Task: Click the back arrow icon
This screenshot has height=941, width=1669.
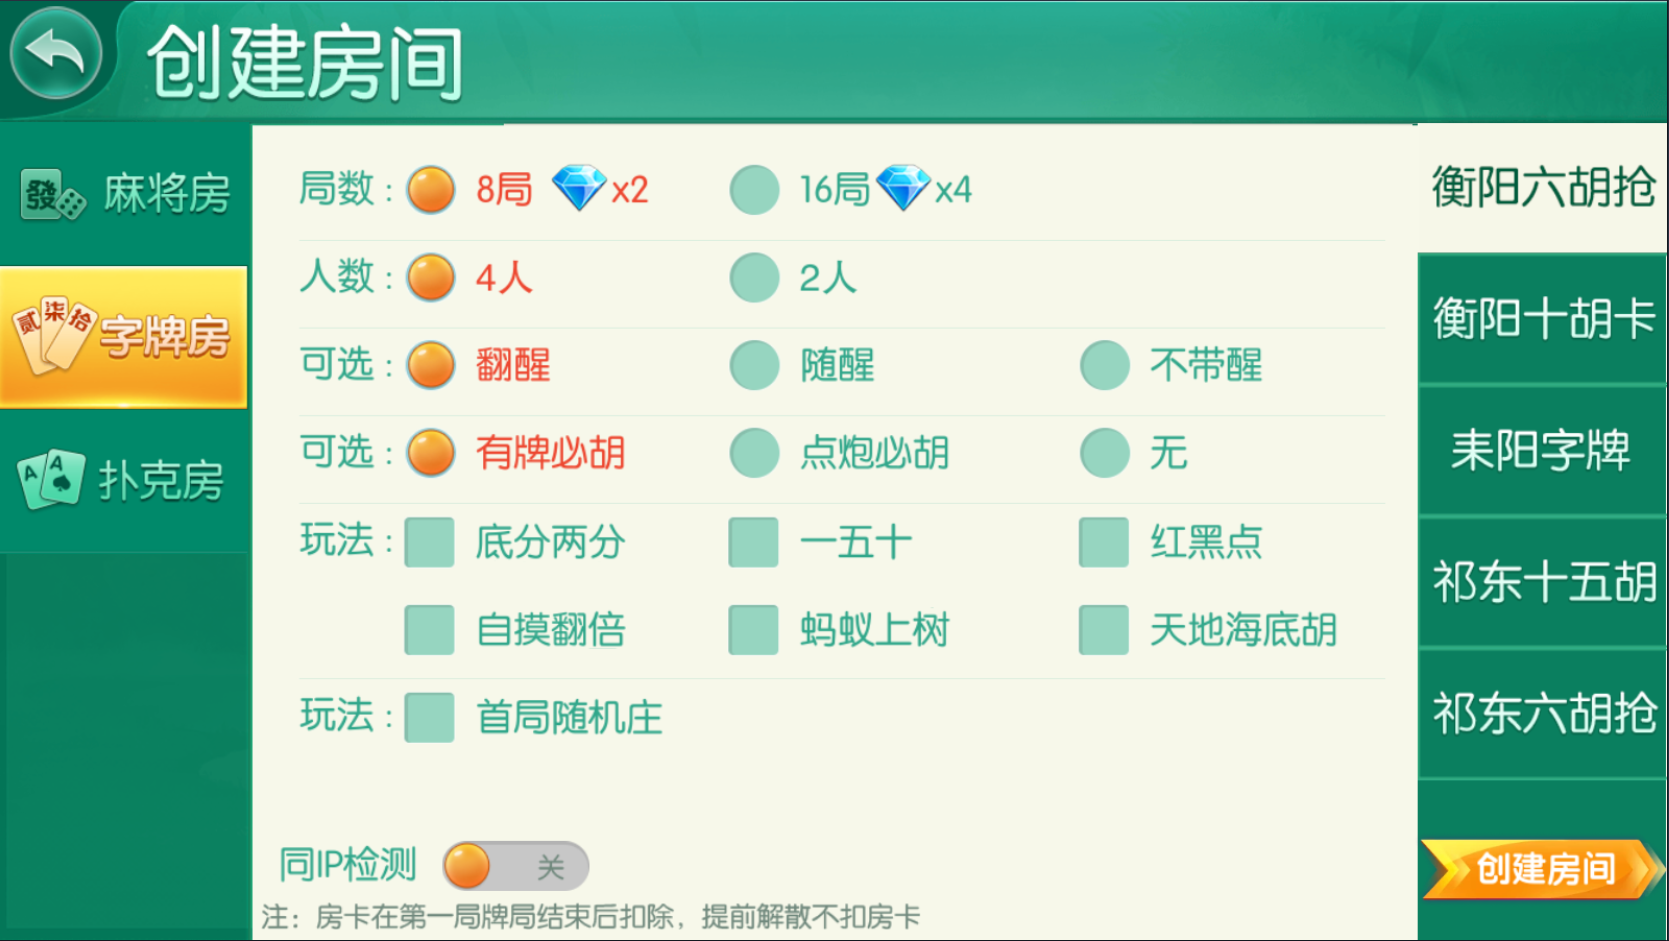Action: click(56, 53)
